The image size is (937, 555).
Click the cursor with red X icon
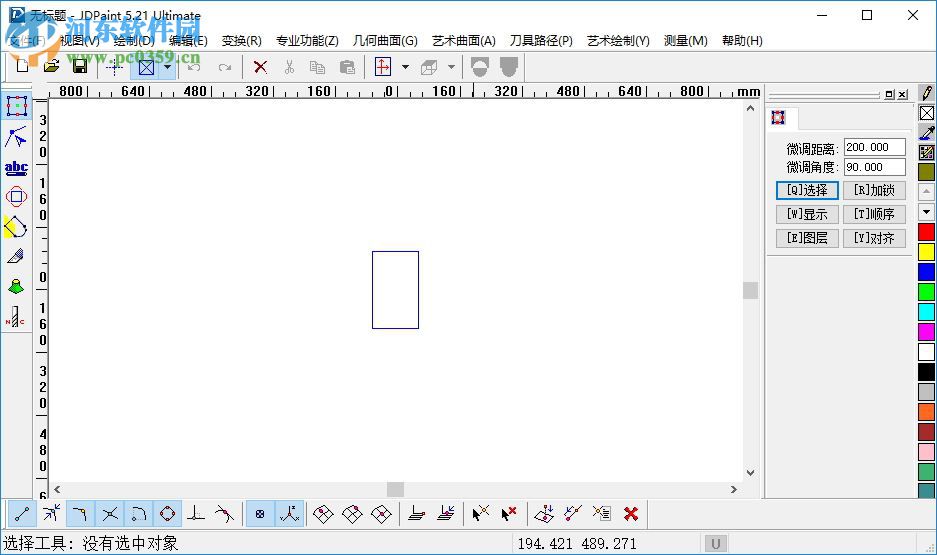509,514
